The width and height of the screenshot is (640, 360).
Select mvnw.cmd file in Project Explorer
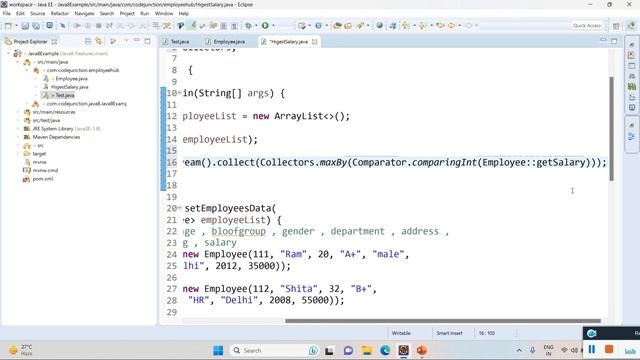pos(45,170)
